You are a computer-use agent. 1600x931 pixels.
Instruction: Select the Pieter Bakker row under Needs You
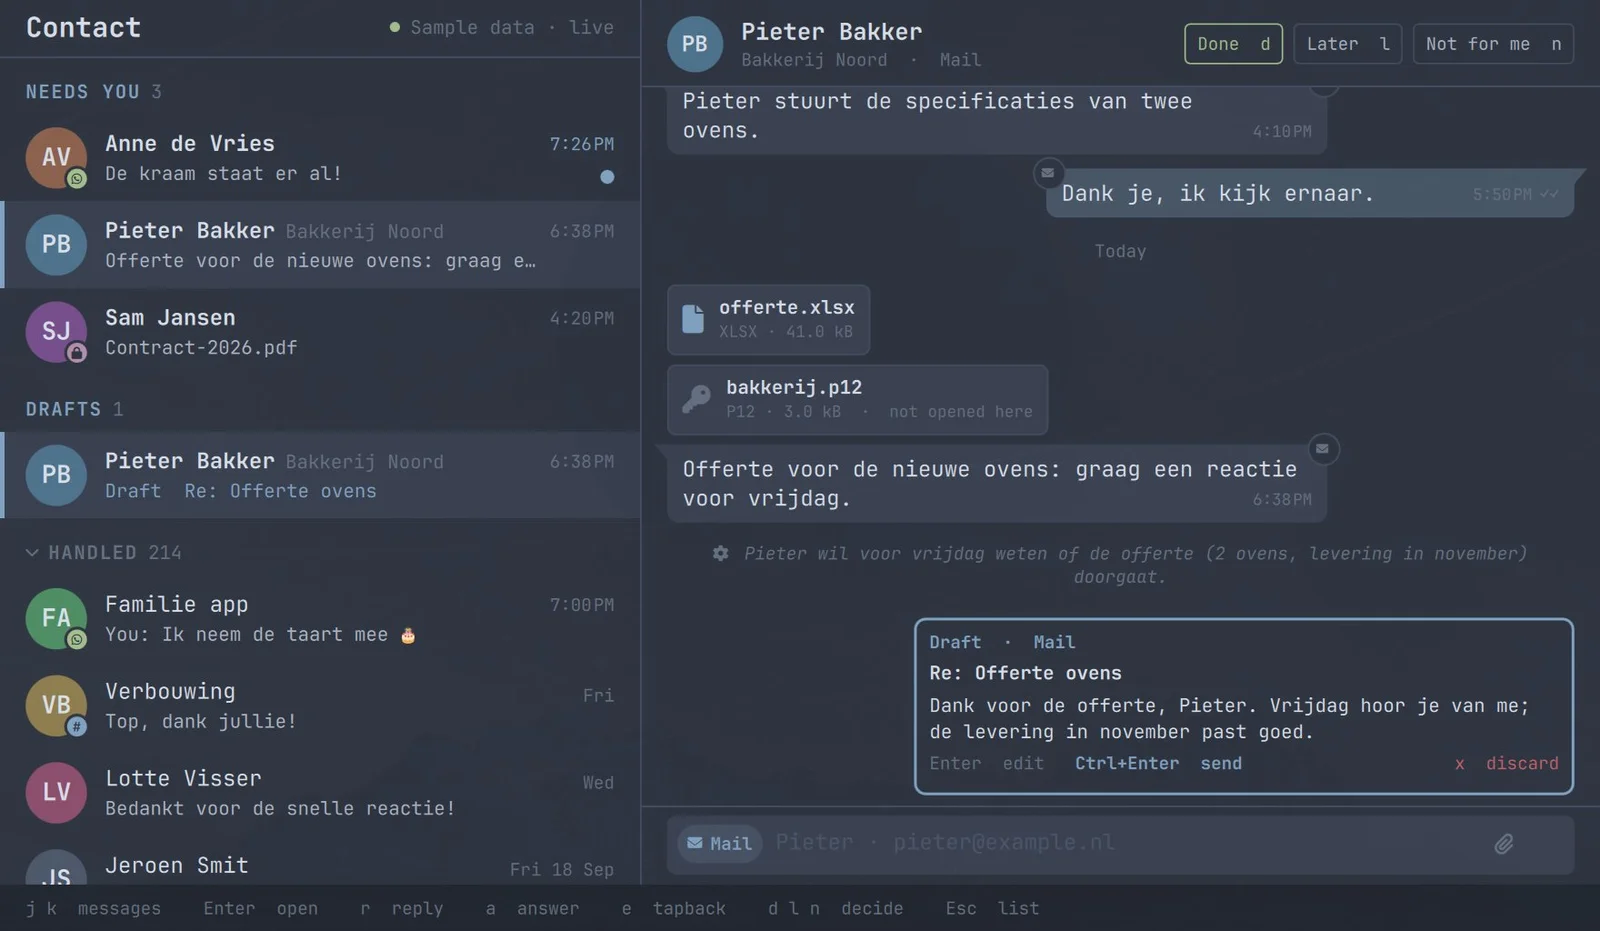pos(320,245)
